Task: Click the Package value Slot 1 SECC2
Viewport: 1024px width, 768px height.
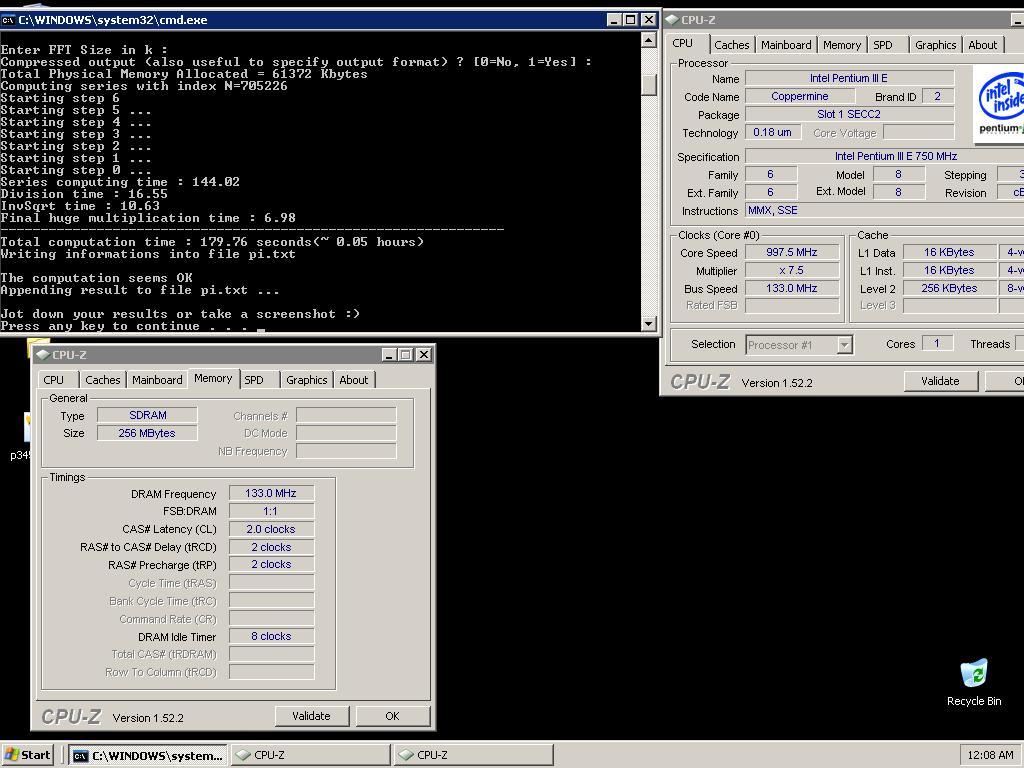Action: click(x=850, y=114)
